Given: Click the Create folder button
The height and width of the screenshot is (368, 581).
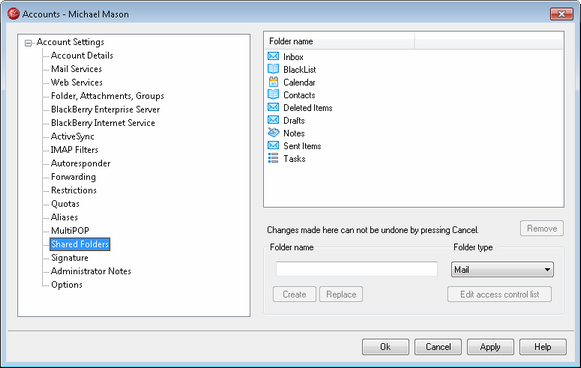Looking at the screenshot, I should pos(295,294).
